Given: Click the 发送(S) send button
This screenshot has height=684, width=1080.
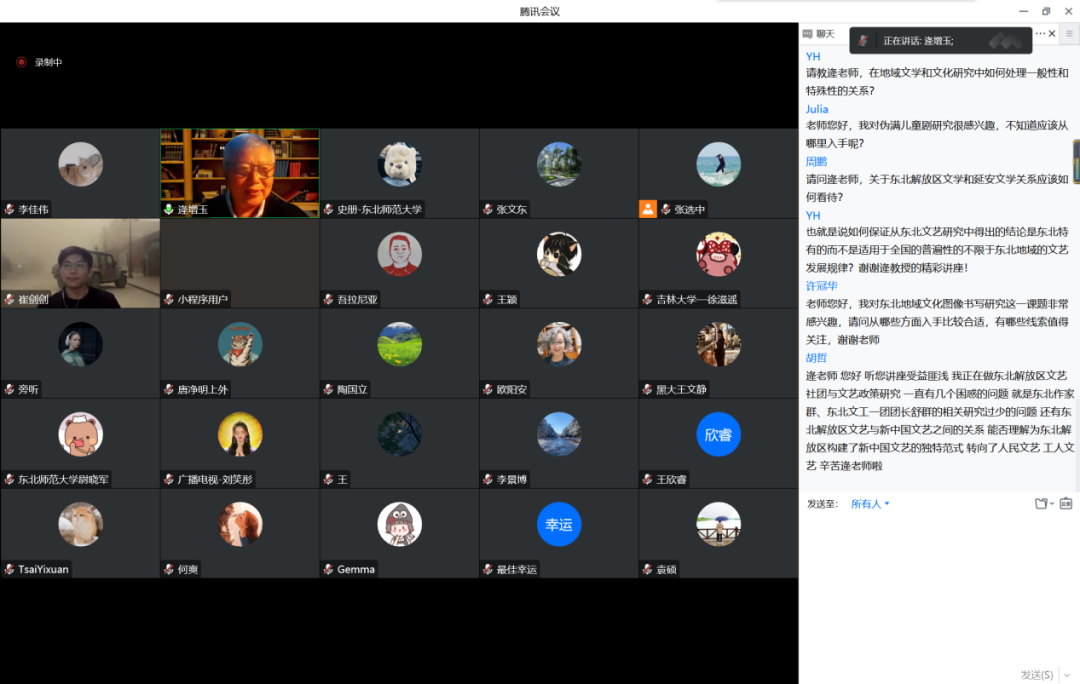Looking at the screenshot, I should (1037, 675).
